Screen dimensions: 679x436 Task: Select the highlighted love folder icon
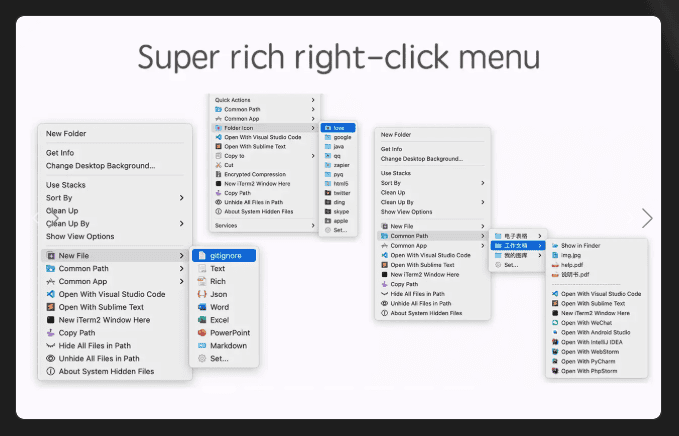[328, 128]
